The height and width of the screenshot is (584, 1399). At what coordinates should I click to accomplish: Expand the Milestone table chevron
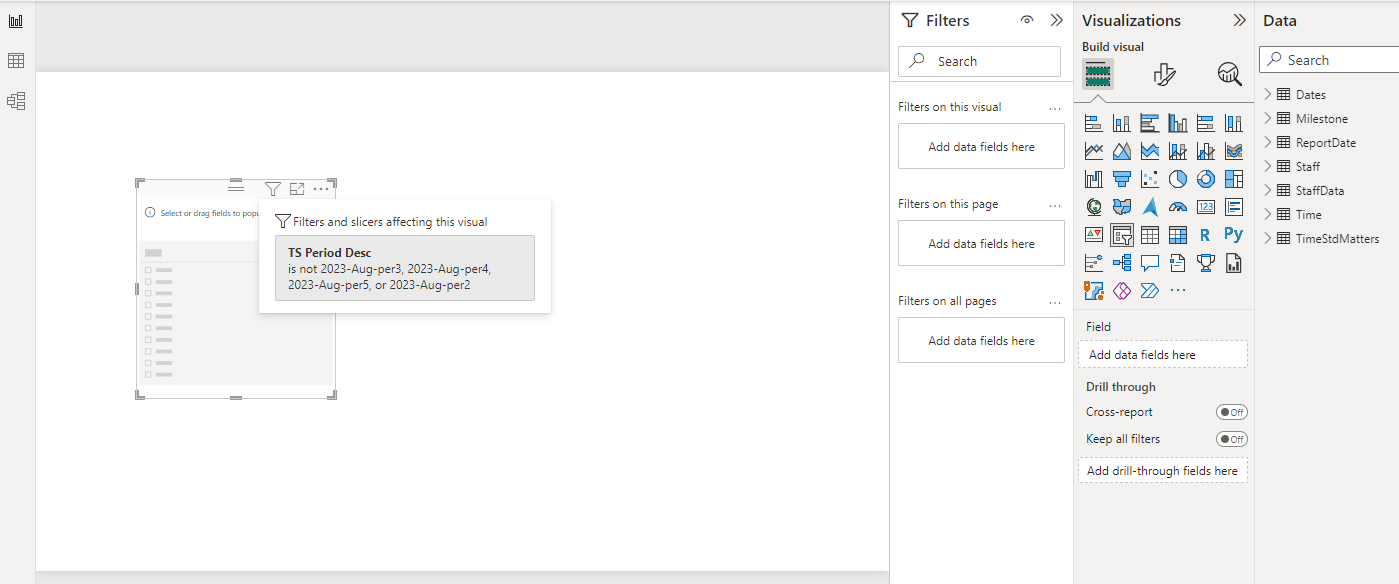point(1268,118)
